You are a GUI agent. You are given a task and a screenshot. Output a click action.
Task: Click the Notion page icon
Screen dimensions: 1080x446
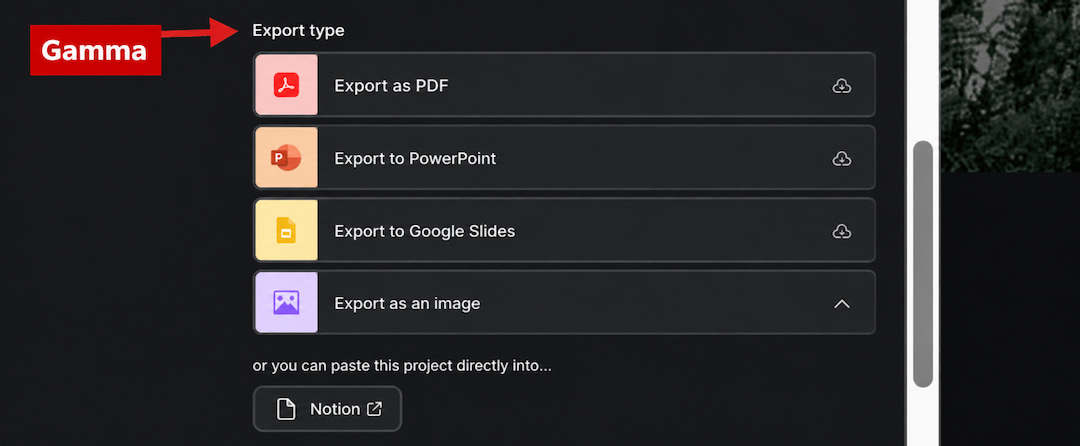pos(286,409)
